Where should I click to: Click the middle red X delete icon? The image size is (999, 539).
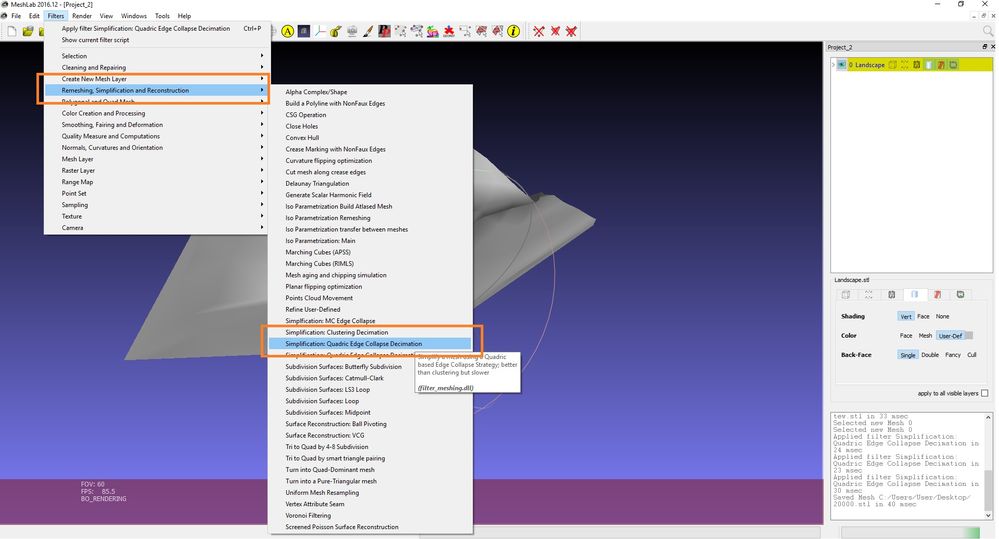tap(555, 31)
